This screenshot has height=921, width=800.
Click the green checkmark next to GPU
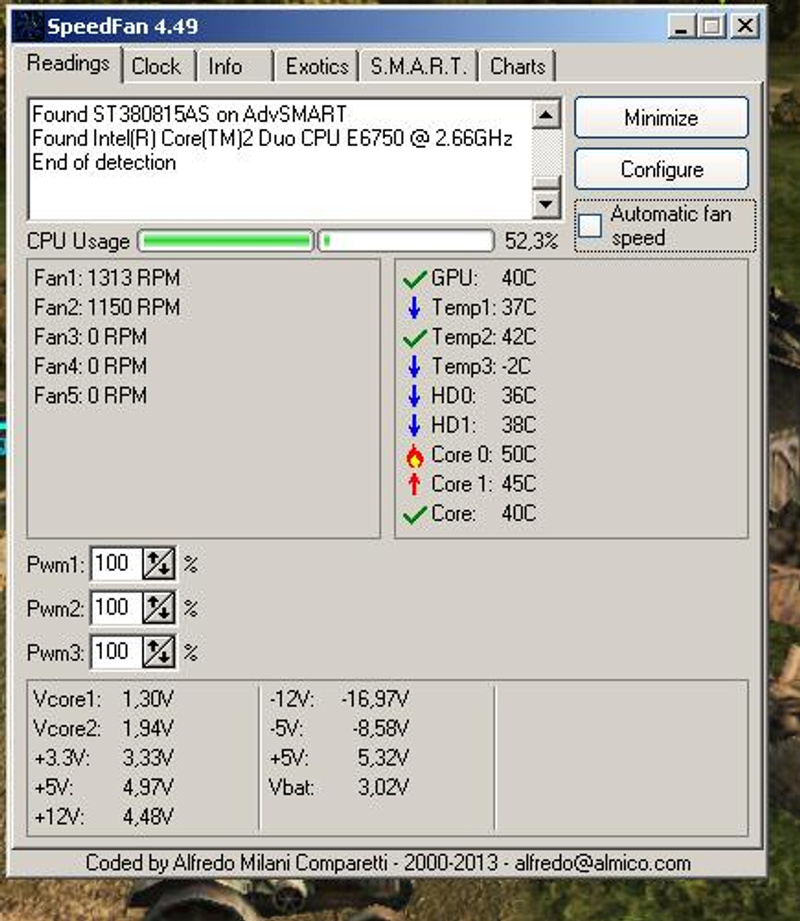(414, 279)
